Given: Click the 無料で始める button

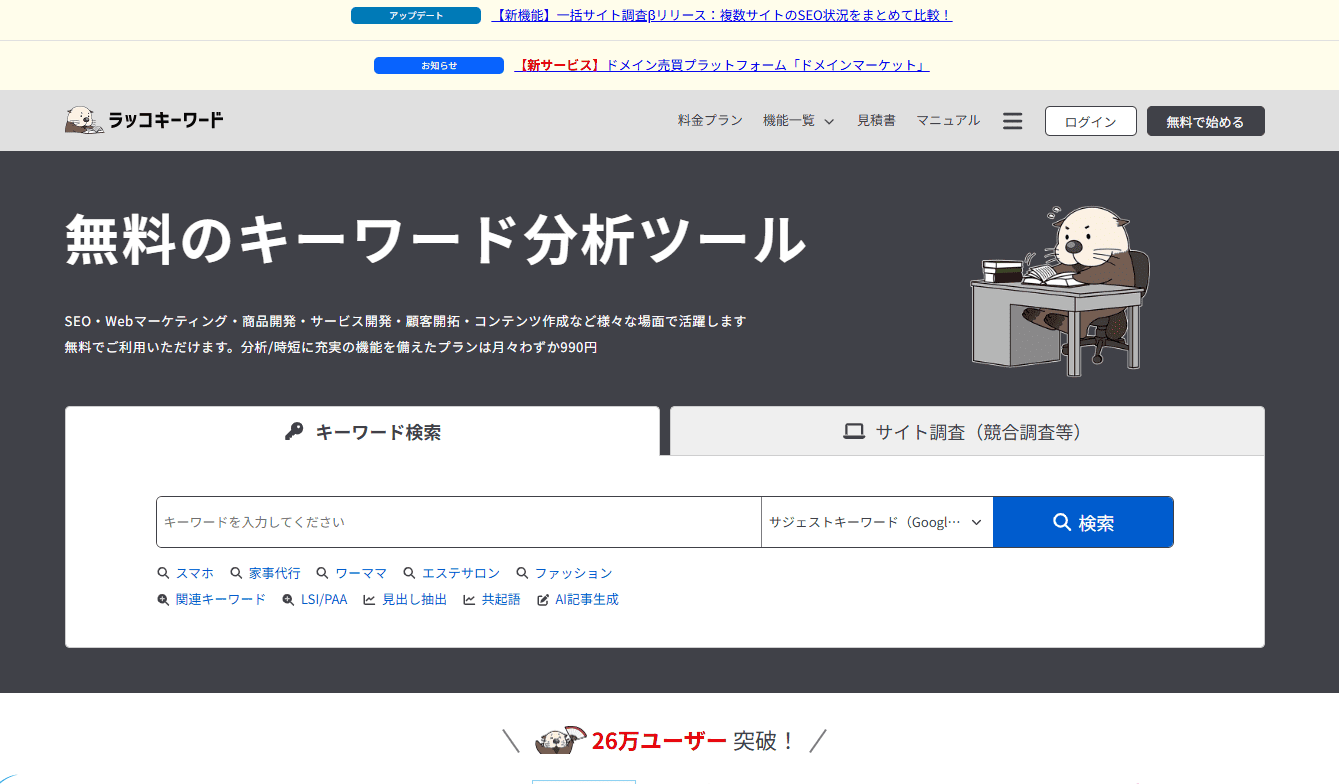Looking at the screenshot, I should (1206, 121).
